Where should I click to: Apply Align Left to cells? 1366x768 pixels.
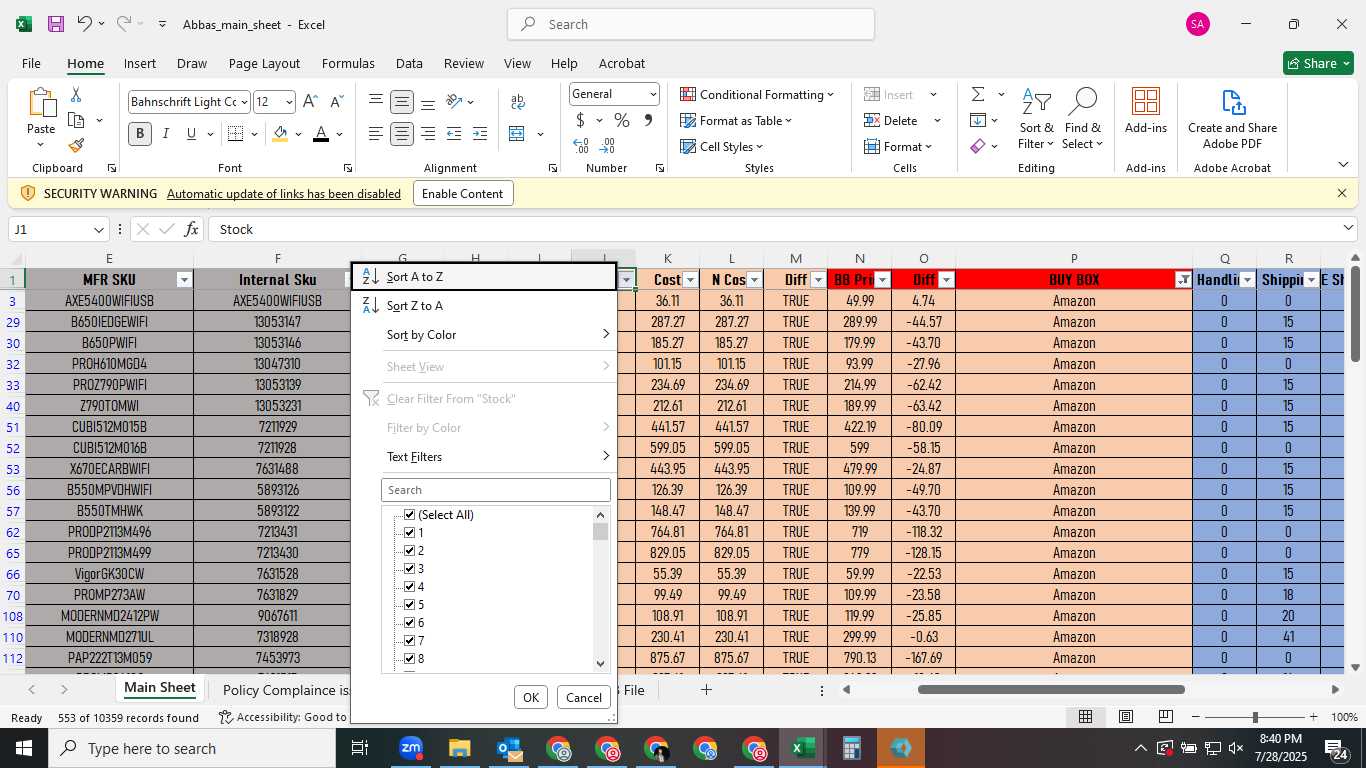click(375, 134)
